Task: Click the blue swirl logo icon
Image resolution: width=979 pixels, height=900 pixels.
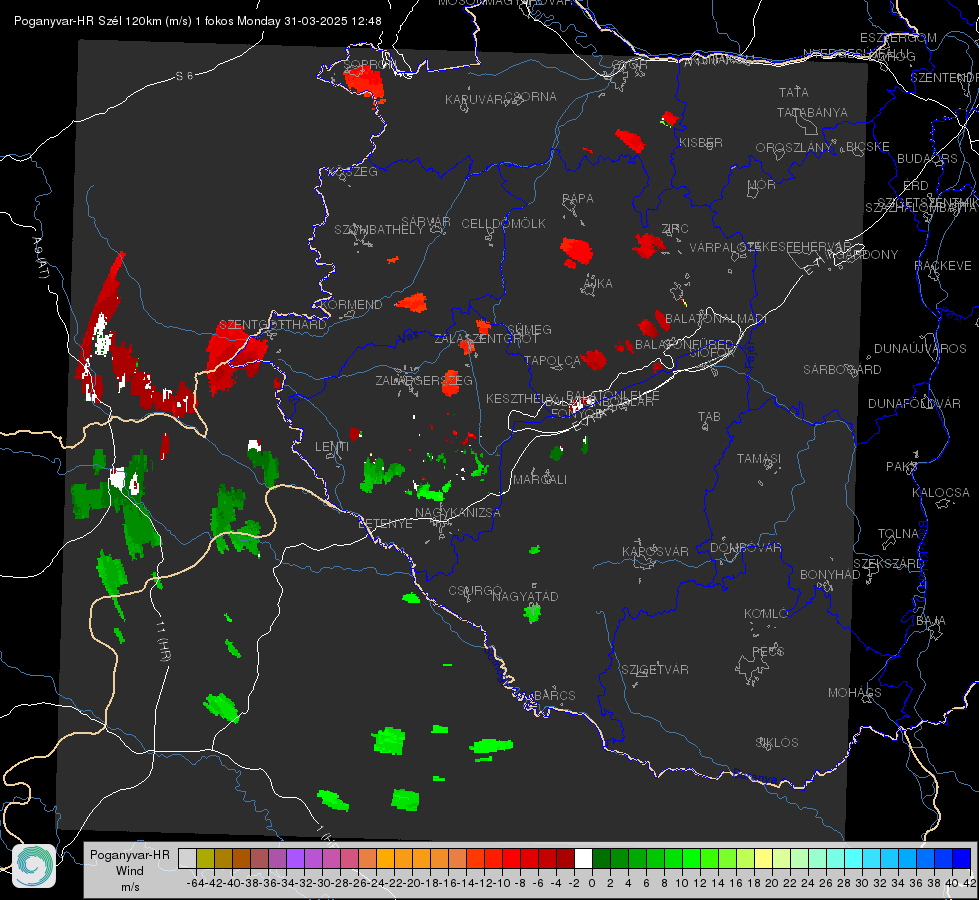Action: click(34, 866)
